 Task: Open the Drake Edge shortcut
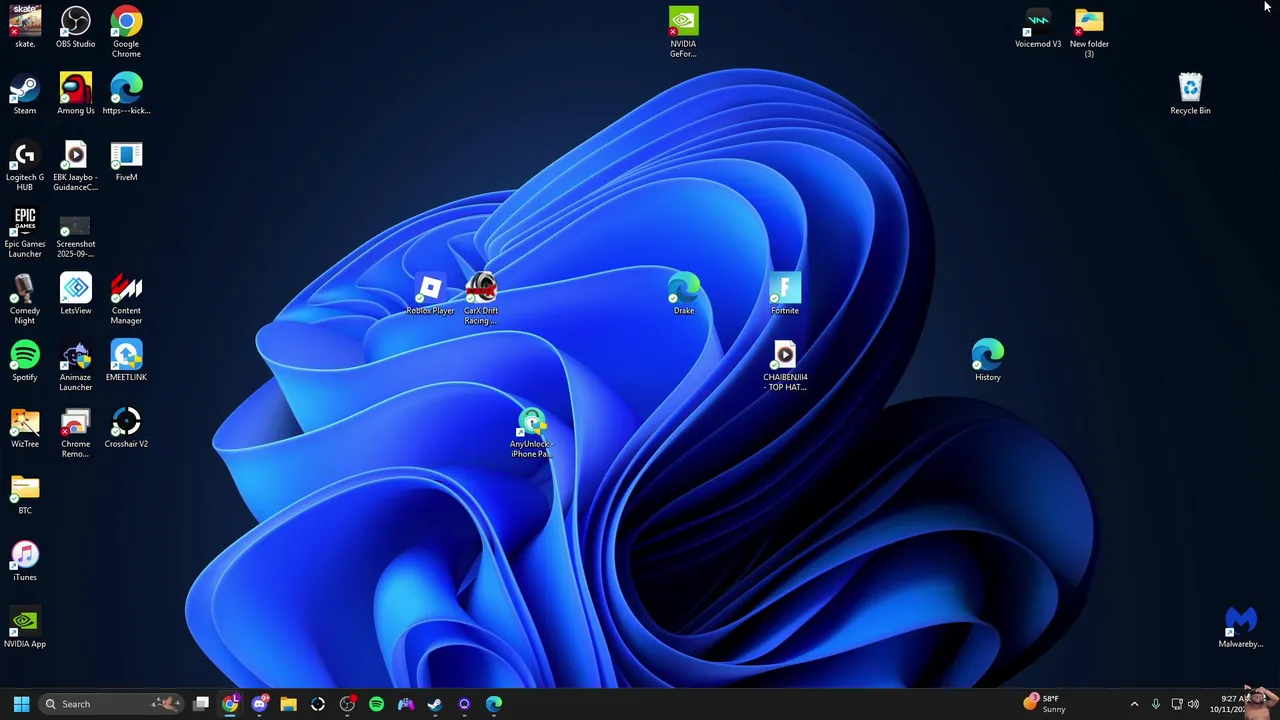[x=683, y=295]
